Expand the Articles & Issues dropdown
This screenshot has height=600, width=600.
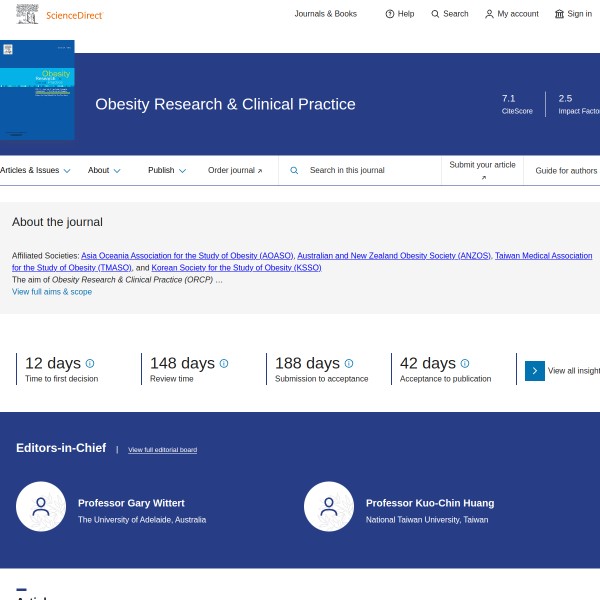point(35,170)
